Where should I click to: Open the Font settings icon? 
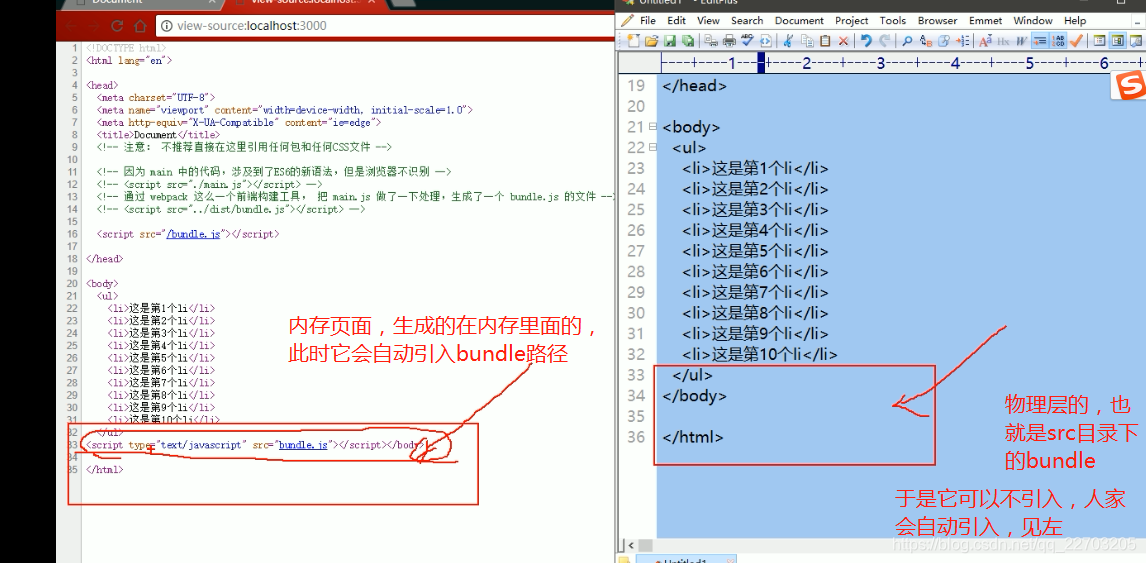tap(985, 41)
